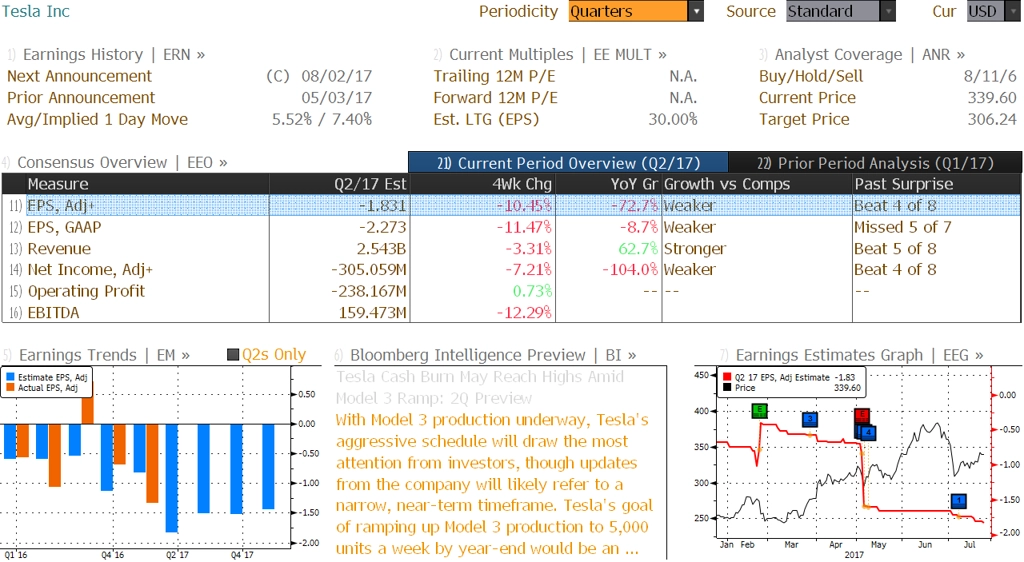Toggle the Q2s Only checkbox
Image resolution: width=1024 pixels, height=562 pixels.
click(x=233, y=355)
